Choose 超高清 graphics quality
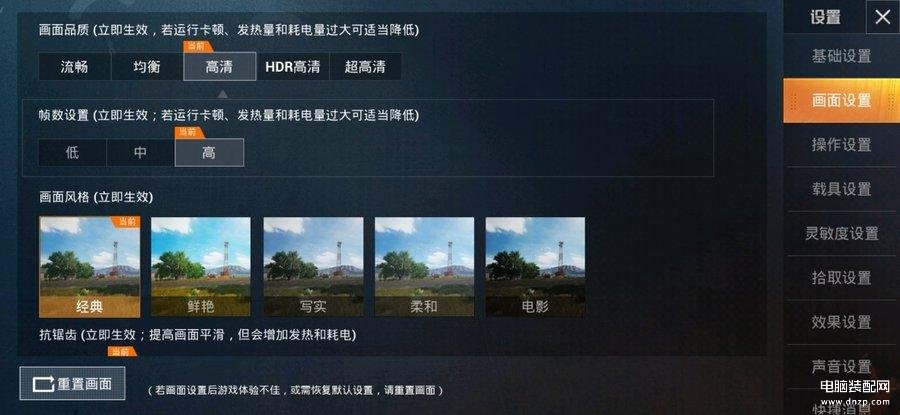The height and width of the screenshot is (415, 900). pos(365,67)
